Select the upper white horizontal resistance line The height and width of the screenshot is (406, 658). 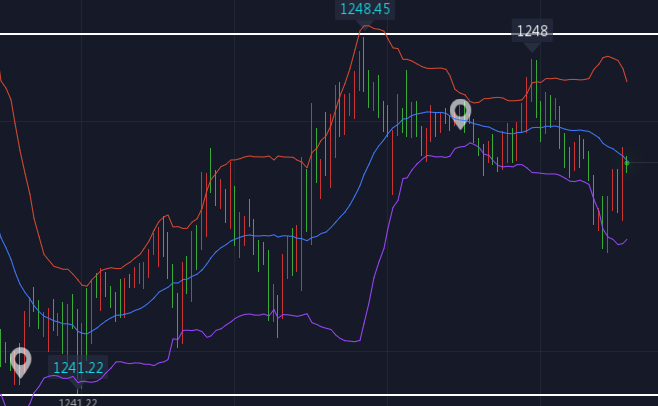pyautogui.click(x=200, y=34)
